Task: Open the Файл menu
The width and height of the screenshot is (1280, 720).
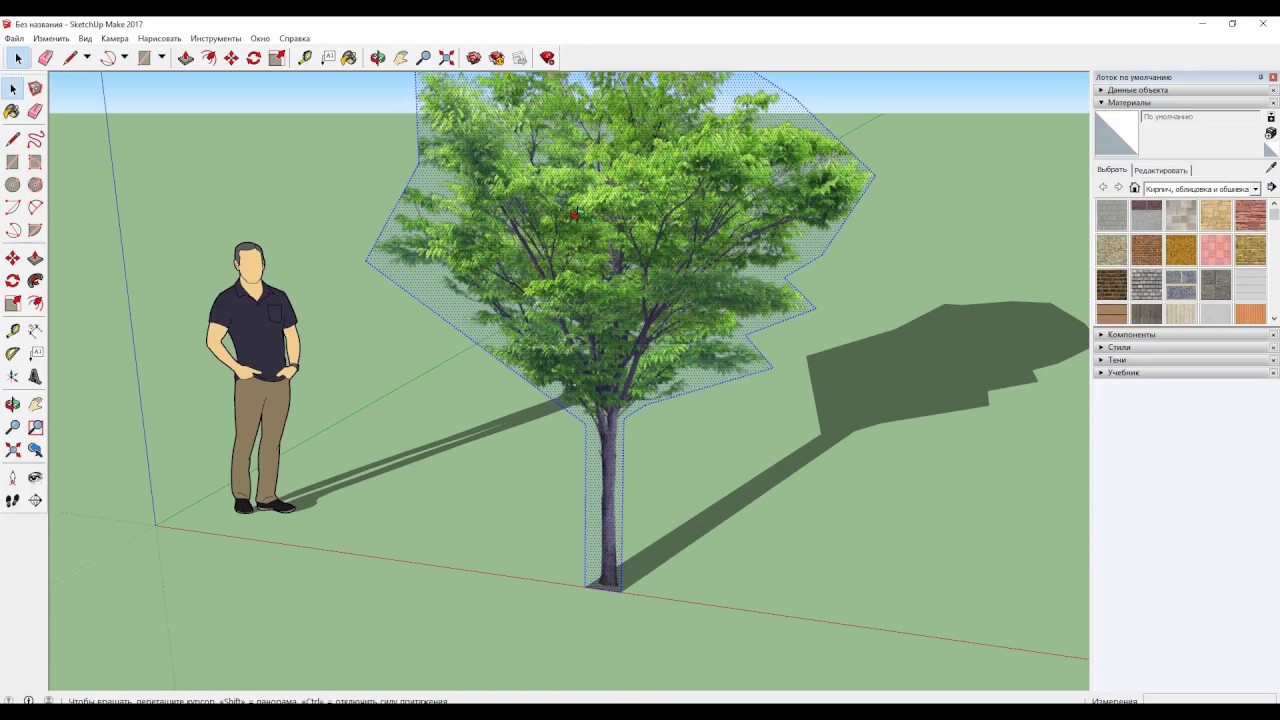Action: [x=14, y=38]
